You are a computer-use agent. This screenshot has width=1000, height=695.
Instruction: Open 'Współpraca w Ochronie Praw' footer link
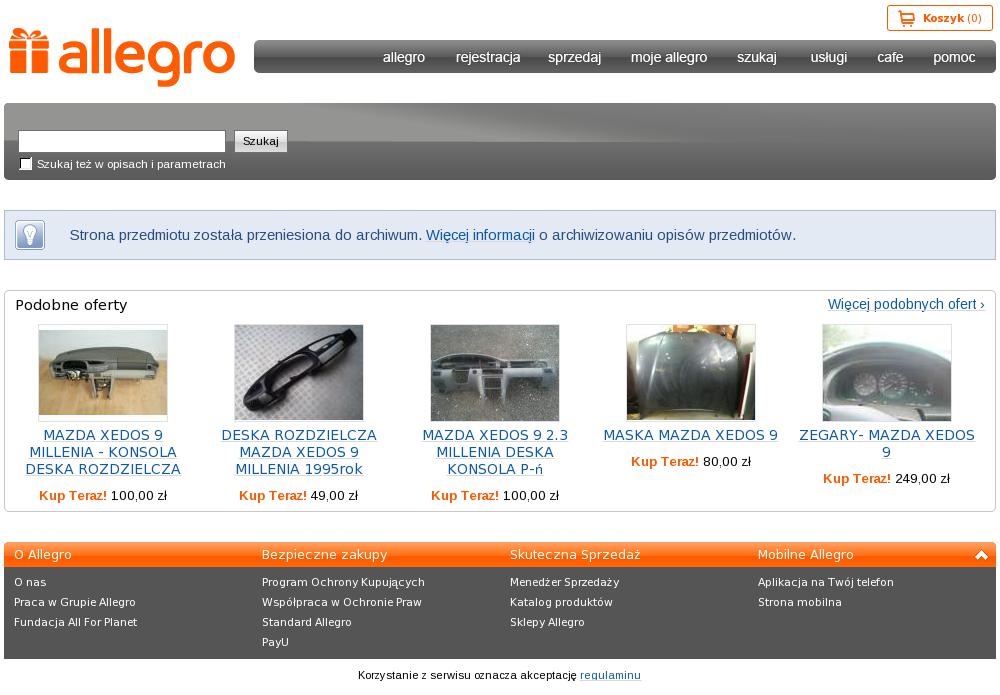[342, 602]
